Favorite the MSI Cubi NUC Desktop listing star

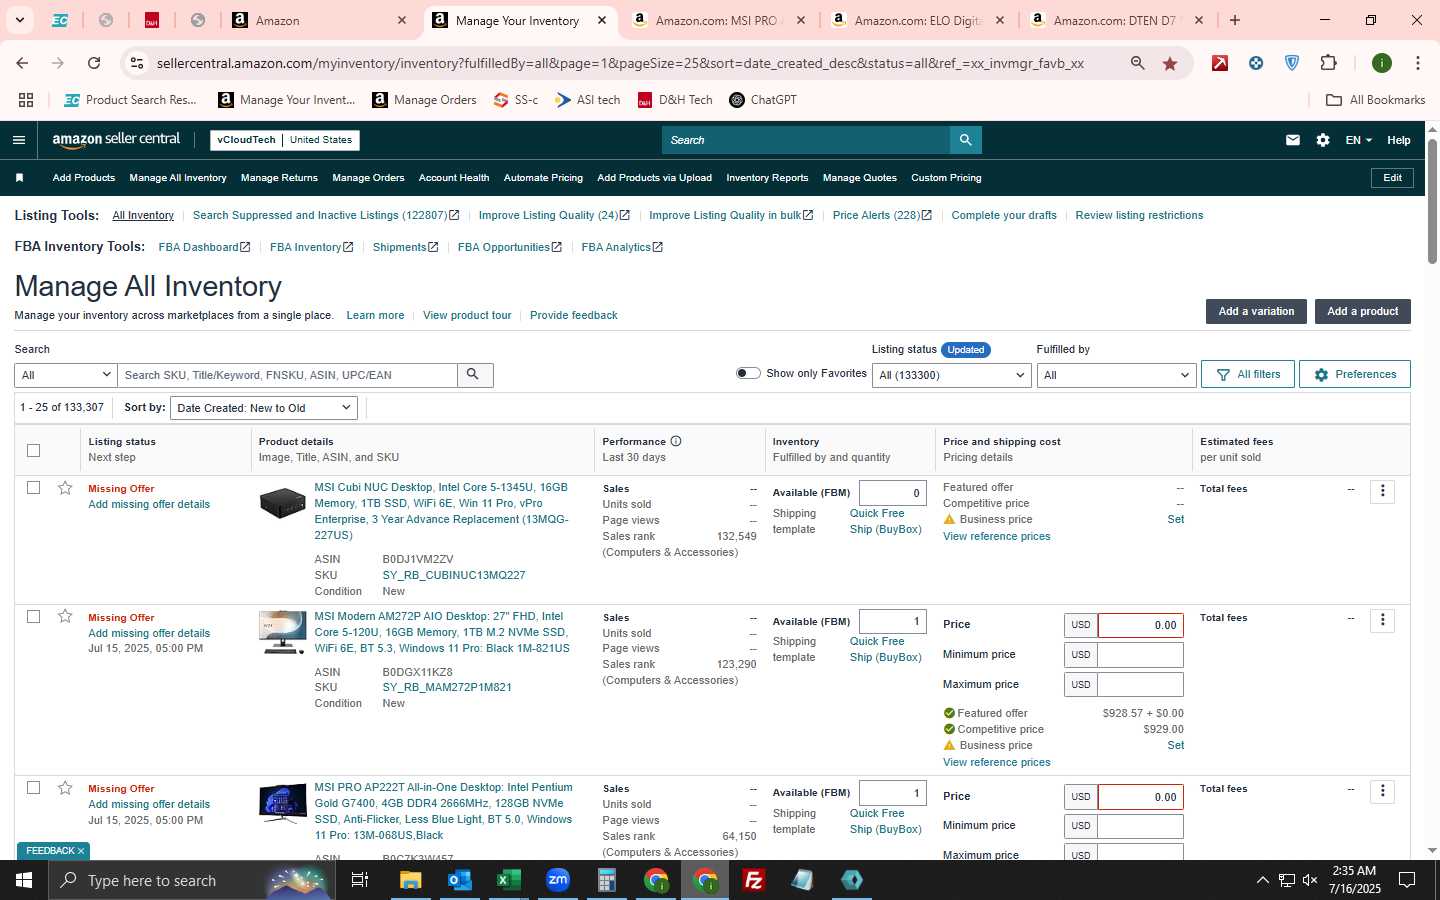(65, 488)
